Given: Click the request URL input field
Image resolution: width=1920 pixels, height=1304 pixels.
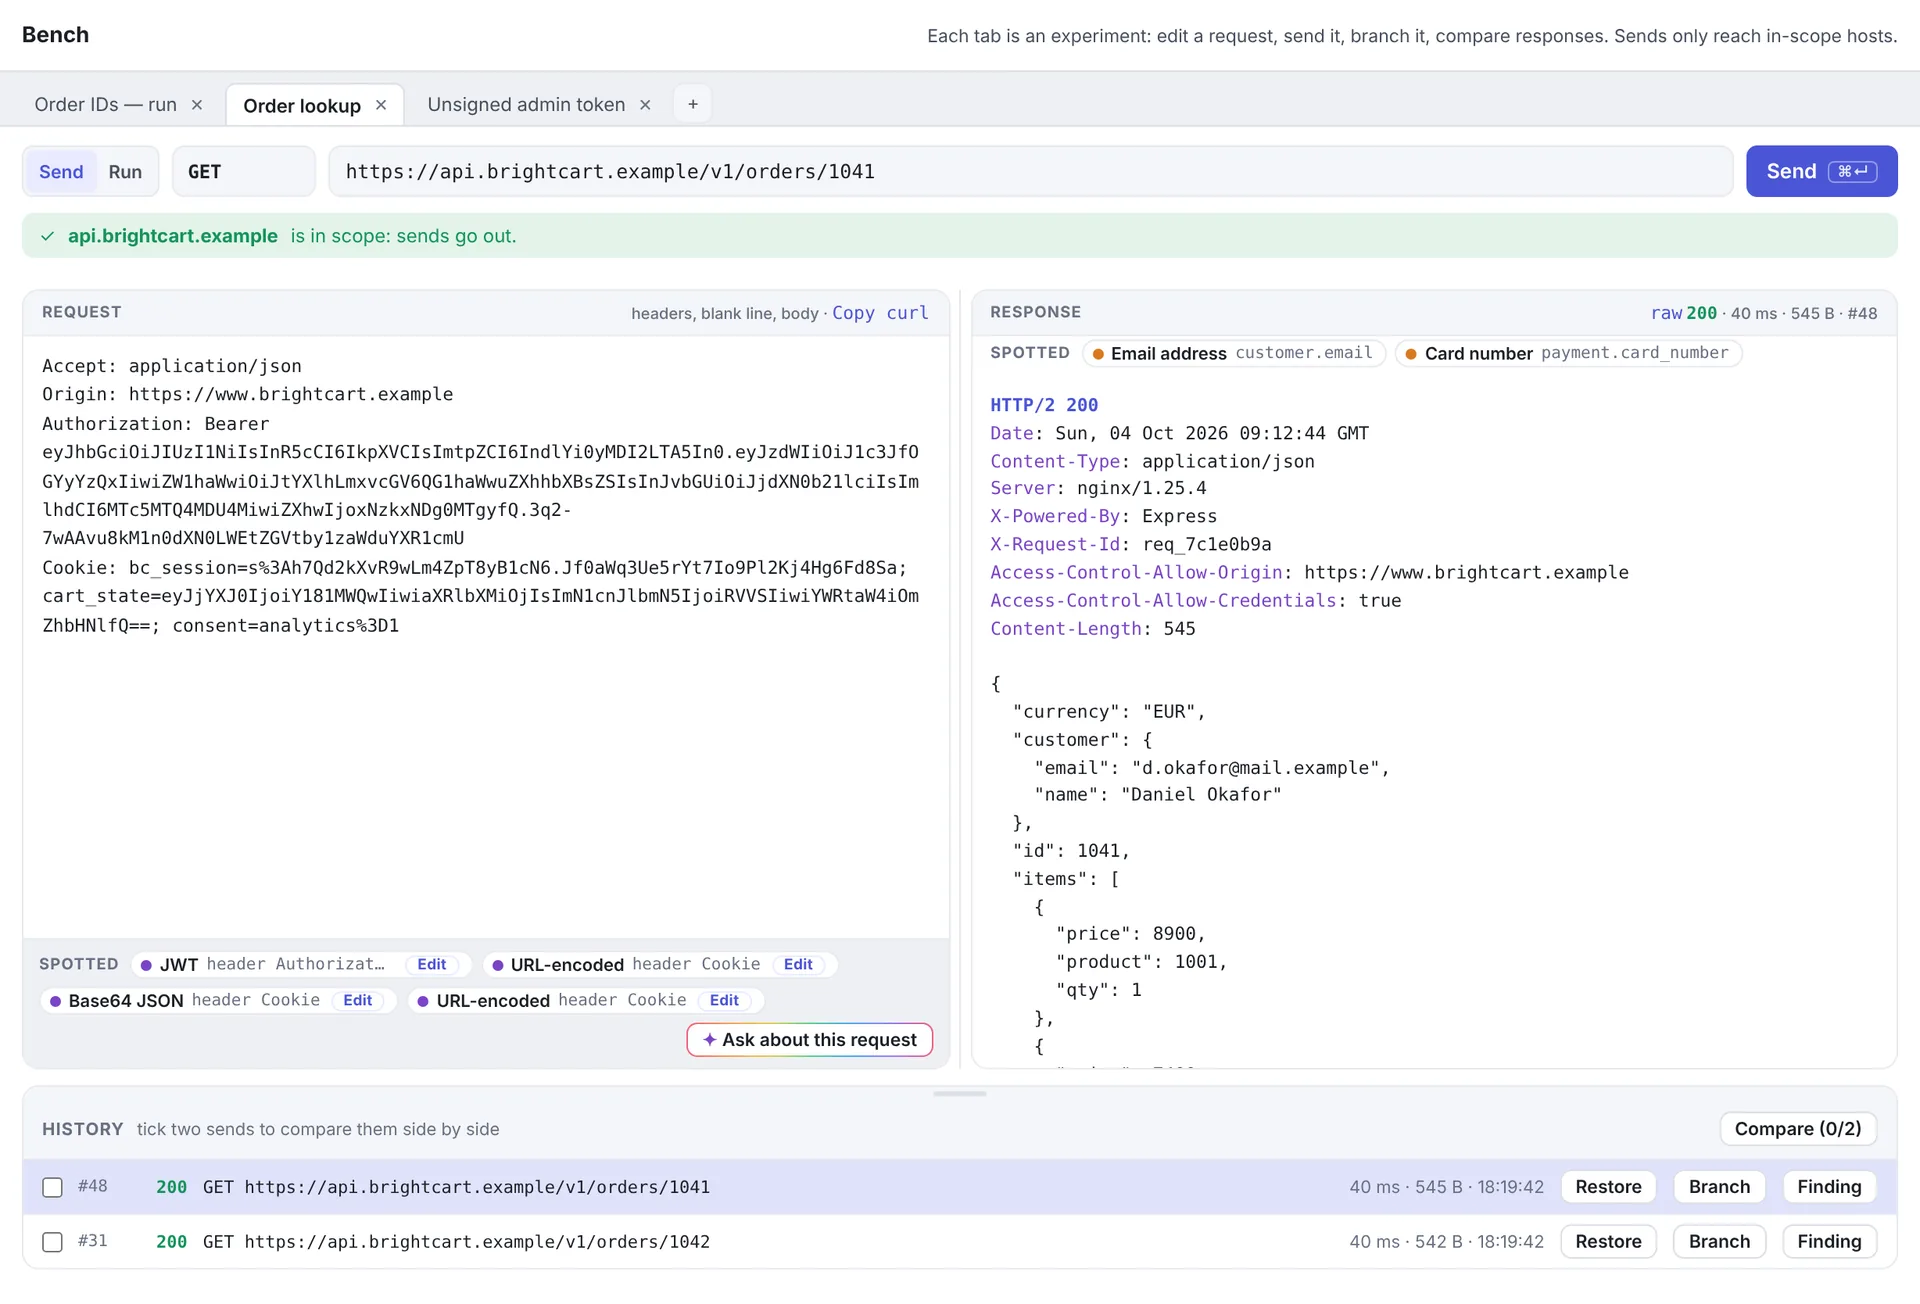Looking at the screenshot, I should click(x=1030, y=172).
